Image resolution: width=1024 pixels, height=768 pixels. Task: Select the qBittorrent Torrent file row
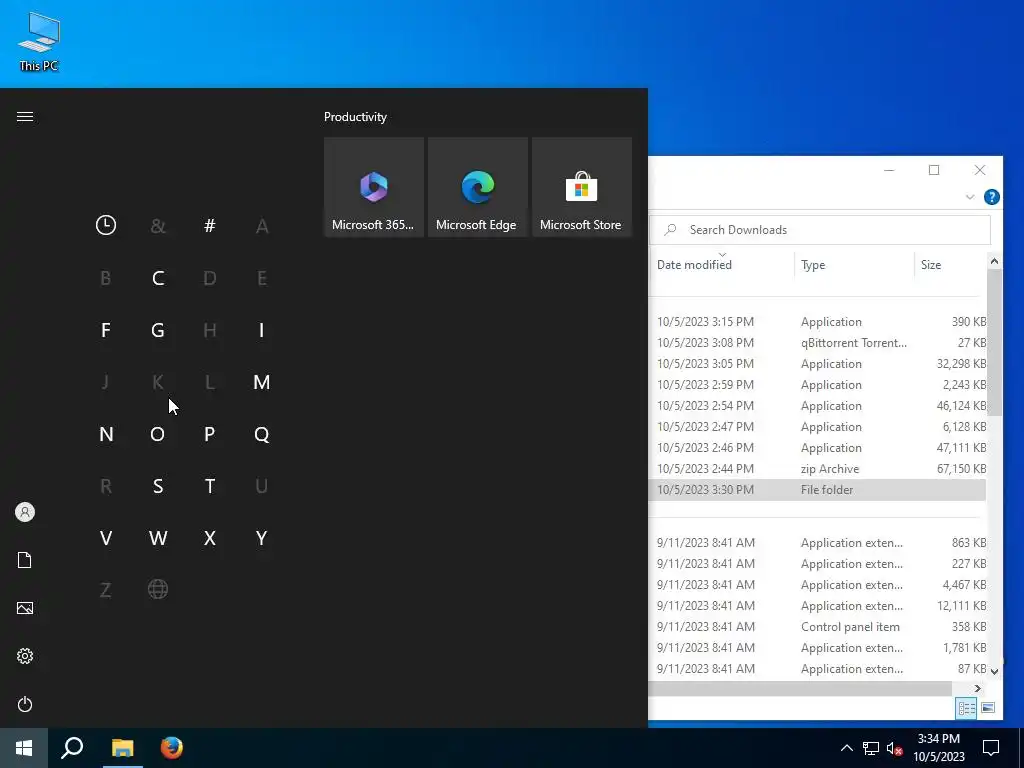coord(818,343)
